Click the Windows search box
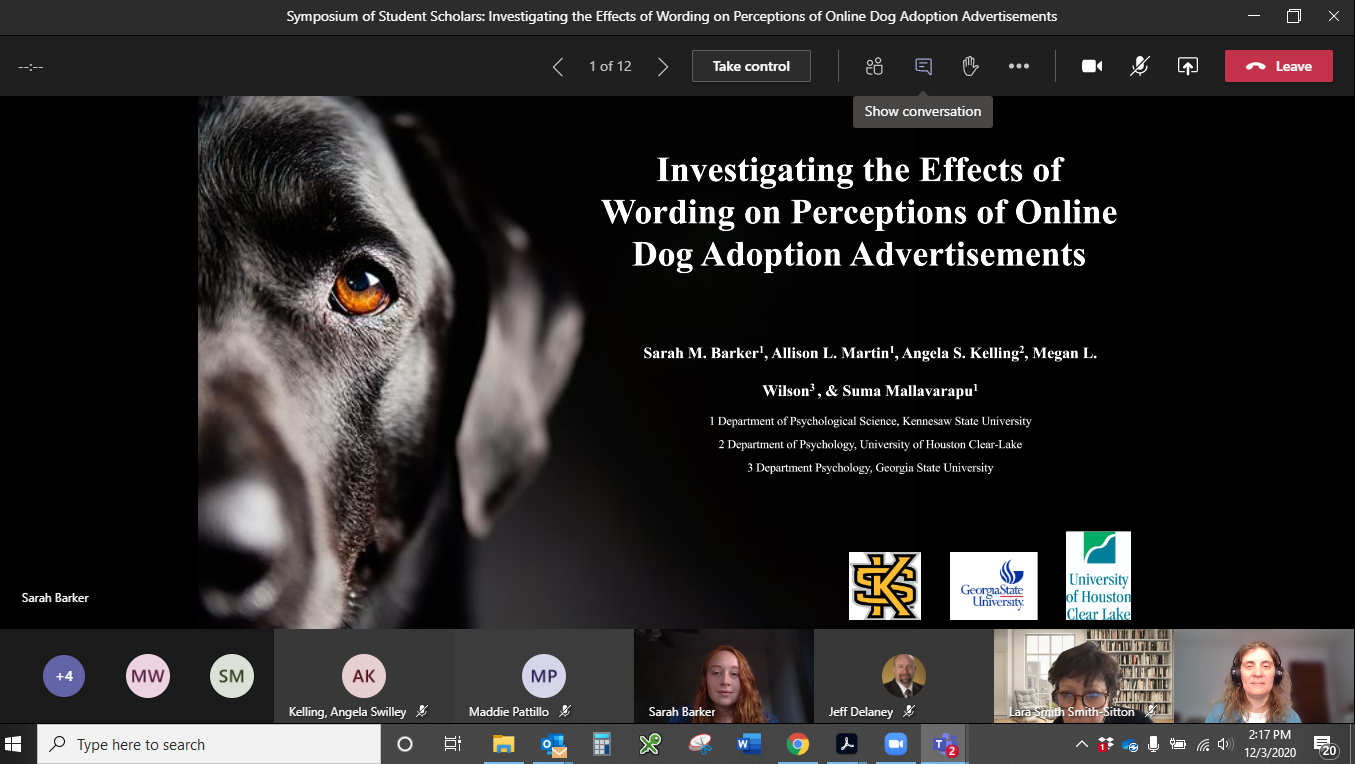Image resolution: width=1355 pixels, height=764 pixels. (x=210, y=744)
